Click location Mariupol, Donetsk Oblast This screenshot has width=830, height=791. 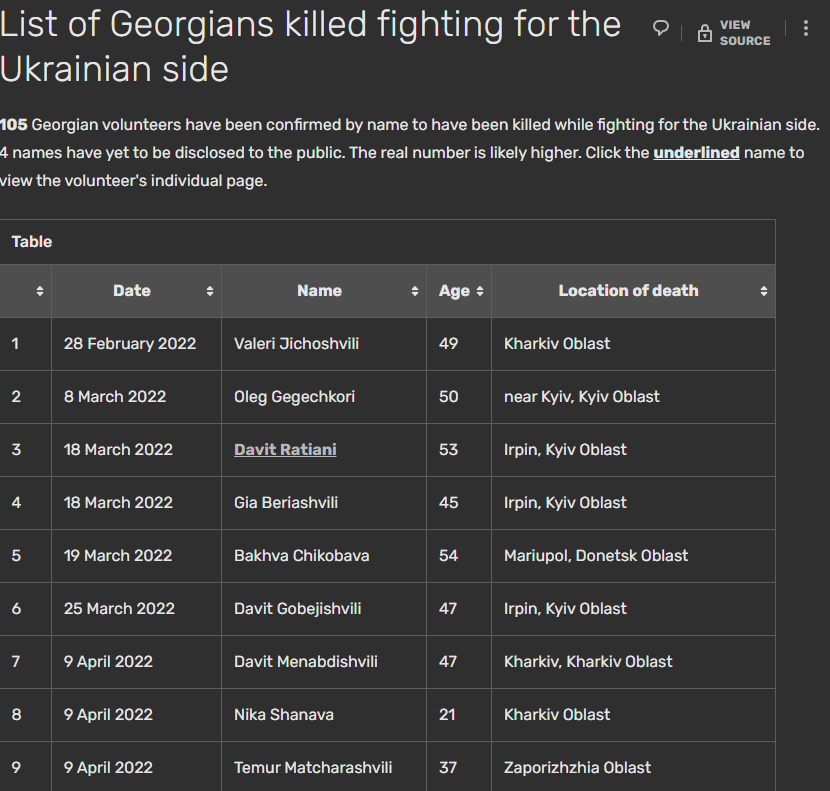coord(596,555)
